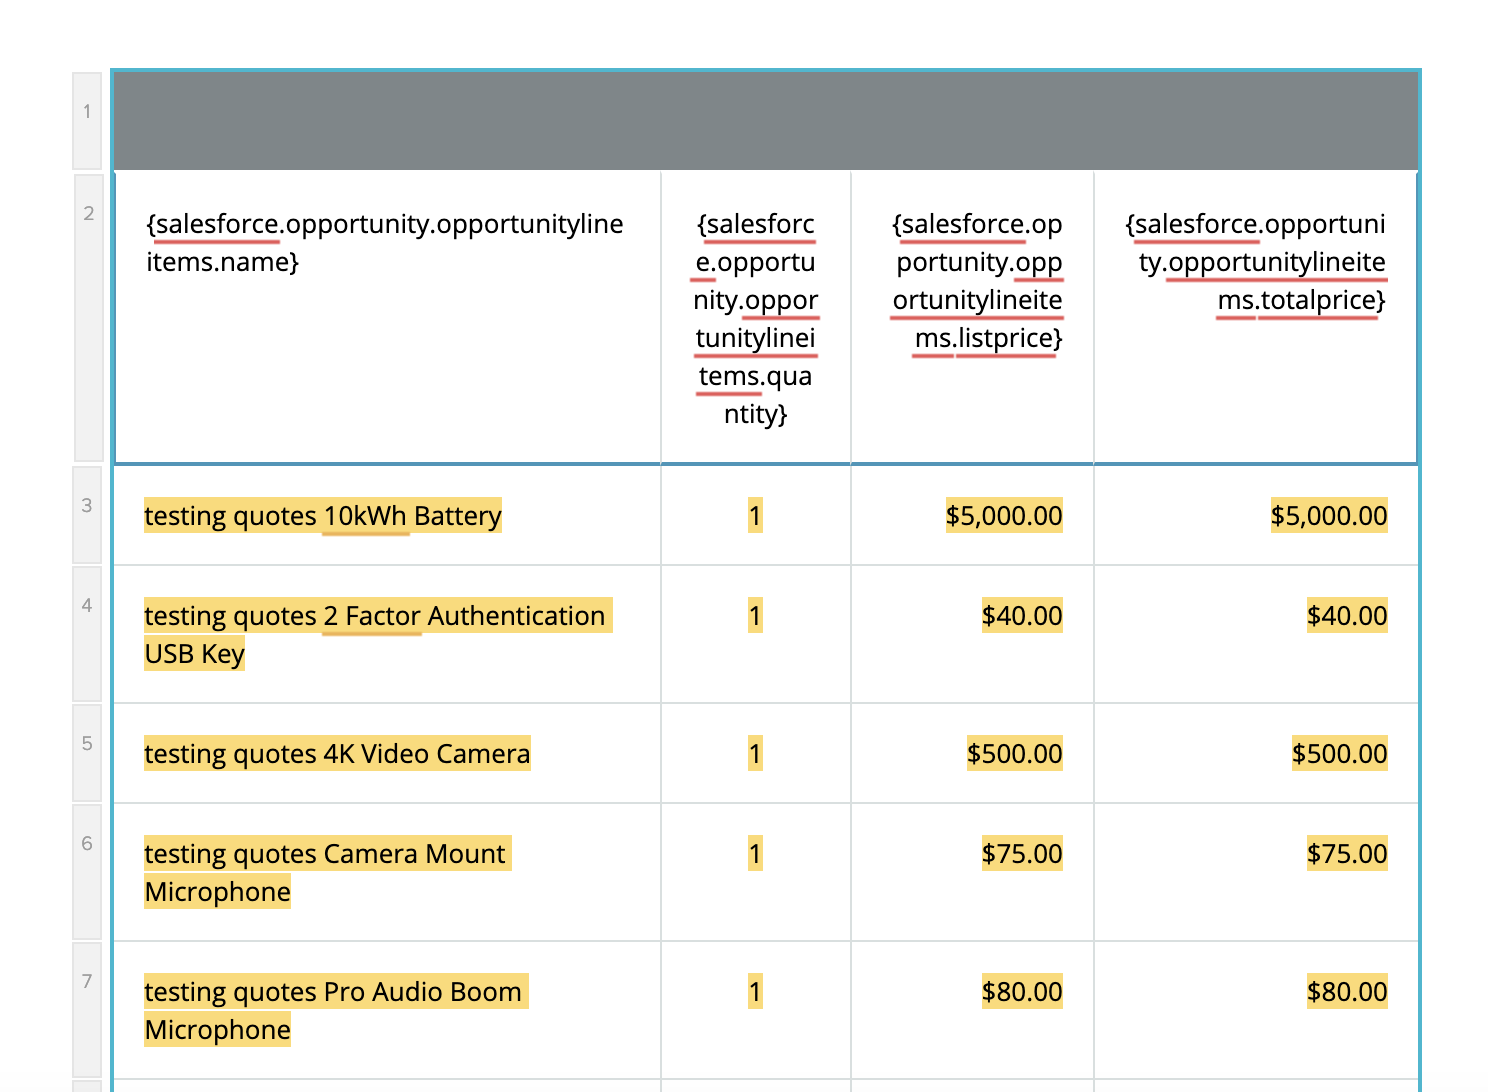Select row number 5 handle

[x=87, y=753]
